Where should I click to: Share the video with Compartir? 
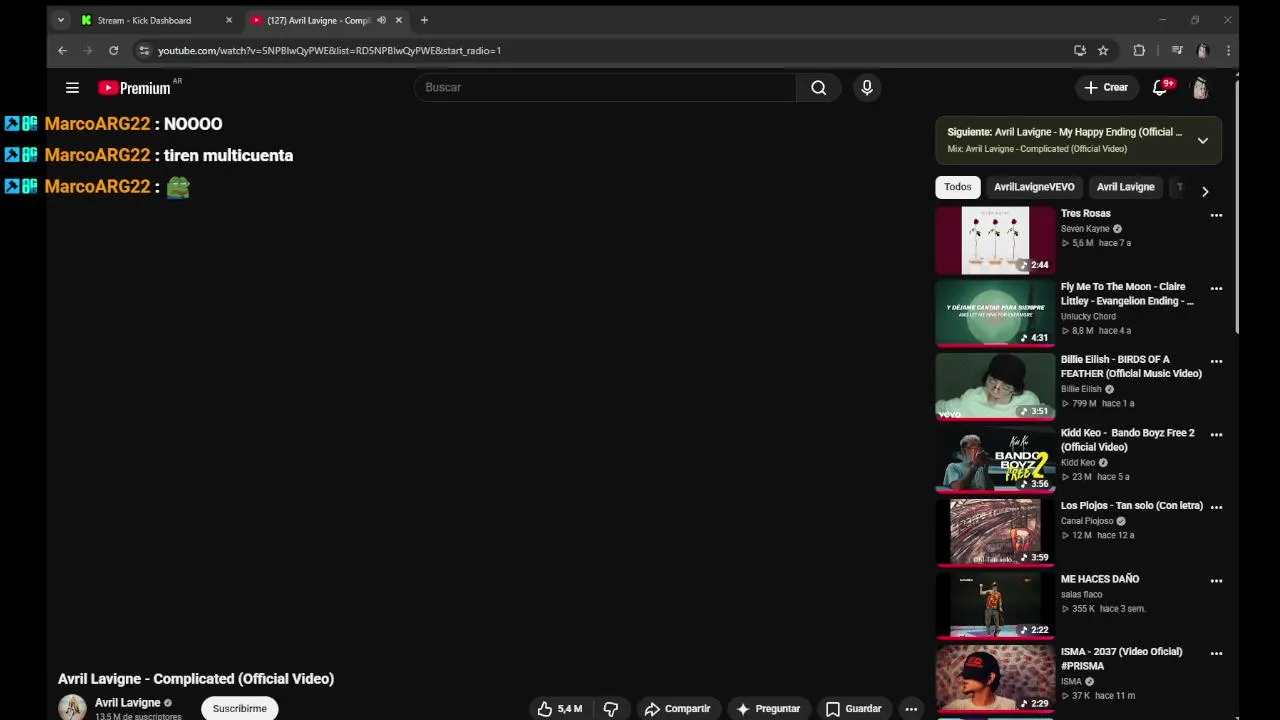pyautogui.click(x=677, y=708)
